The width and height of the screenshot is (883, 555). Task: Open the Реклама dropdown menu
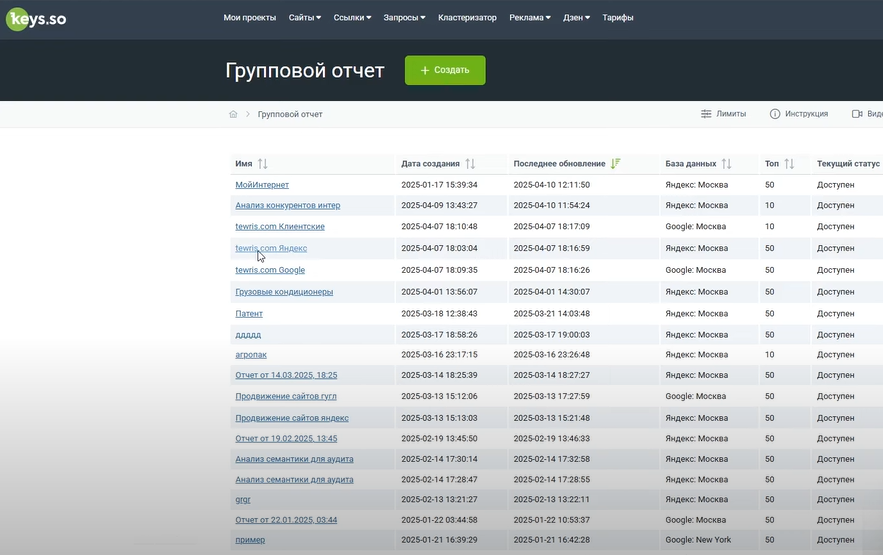click(x=529, y=17)
